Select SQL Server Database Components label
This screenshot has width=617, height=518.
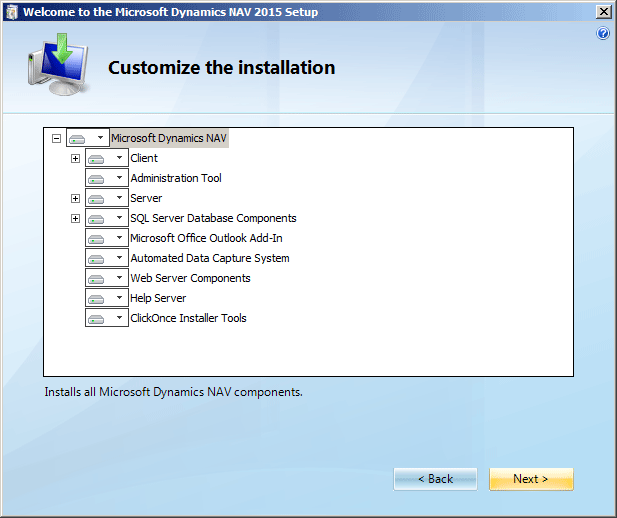[213, 218]
